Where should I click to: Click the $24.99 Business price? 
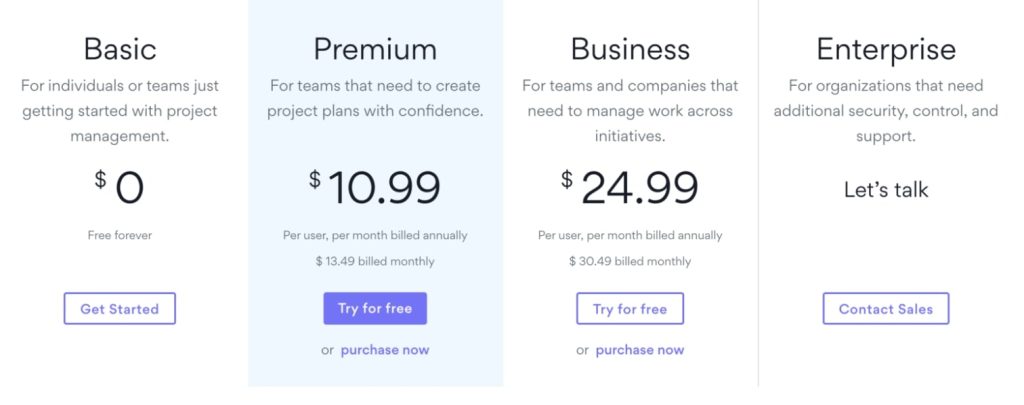click(630, 187)
